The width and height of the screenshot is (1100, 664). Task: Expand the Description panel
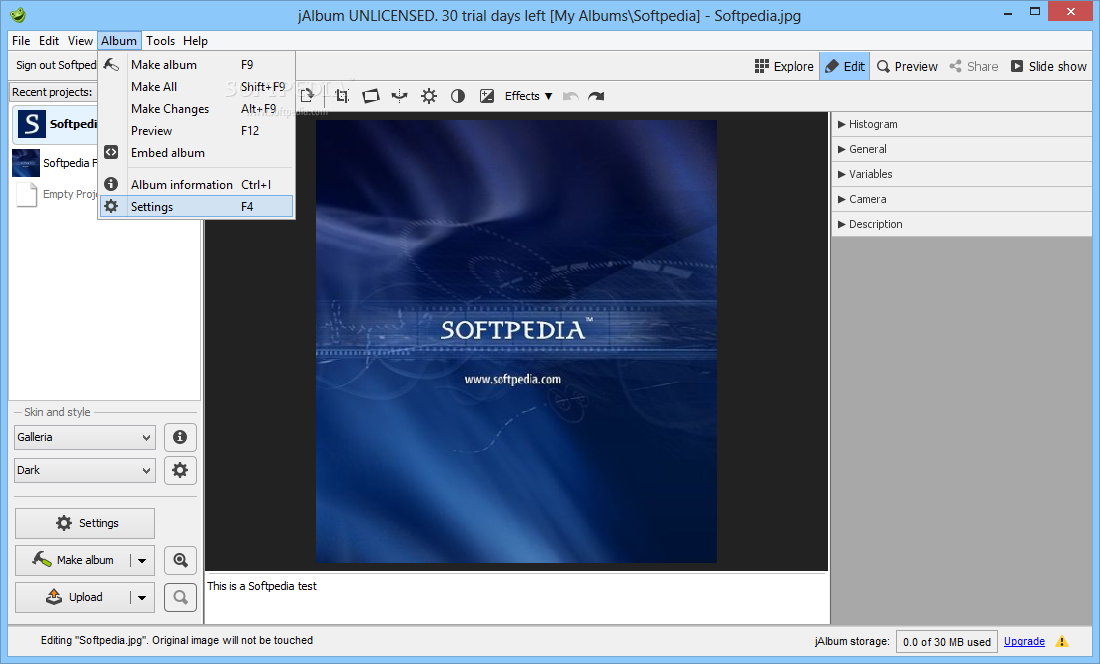tap(961, 224)
